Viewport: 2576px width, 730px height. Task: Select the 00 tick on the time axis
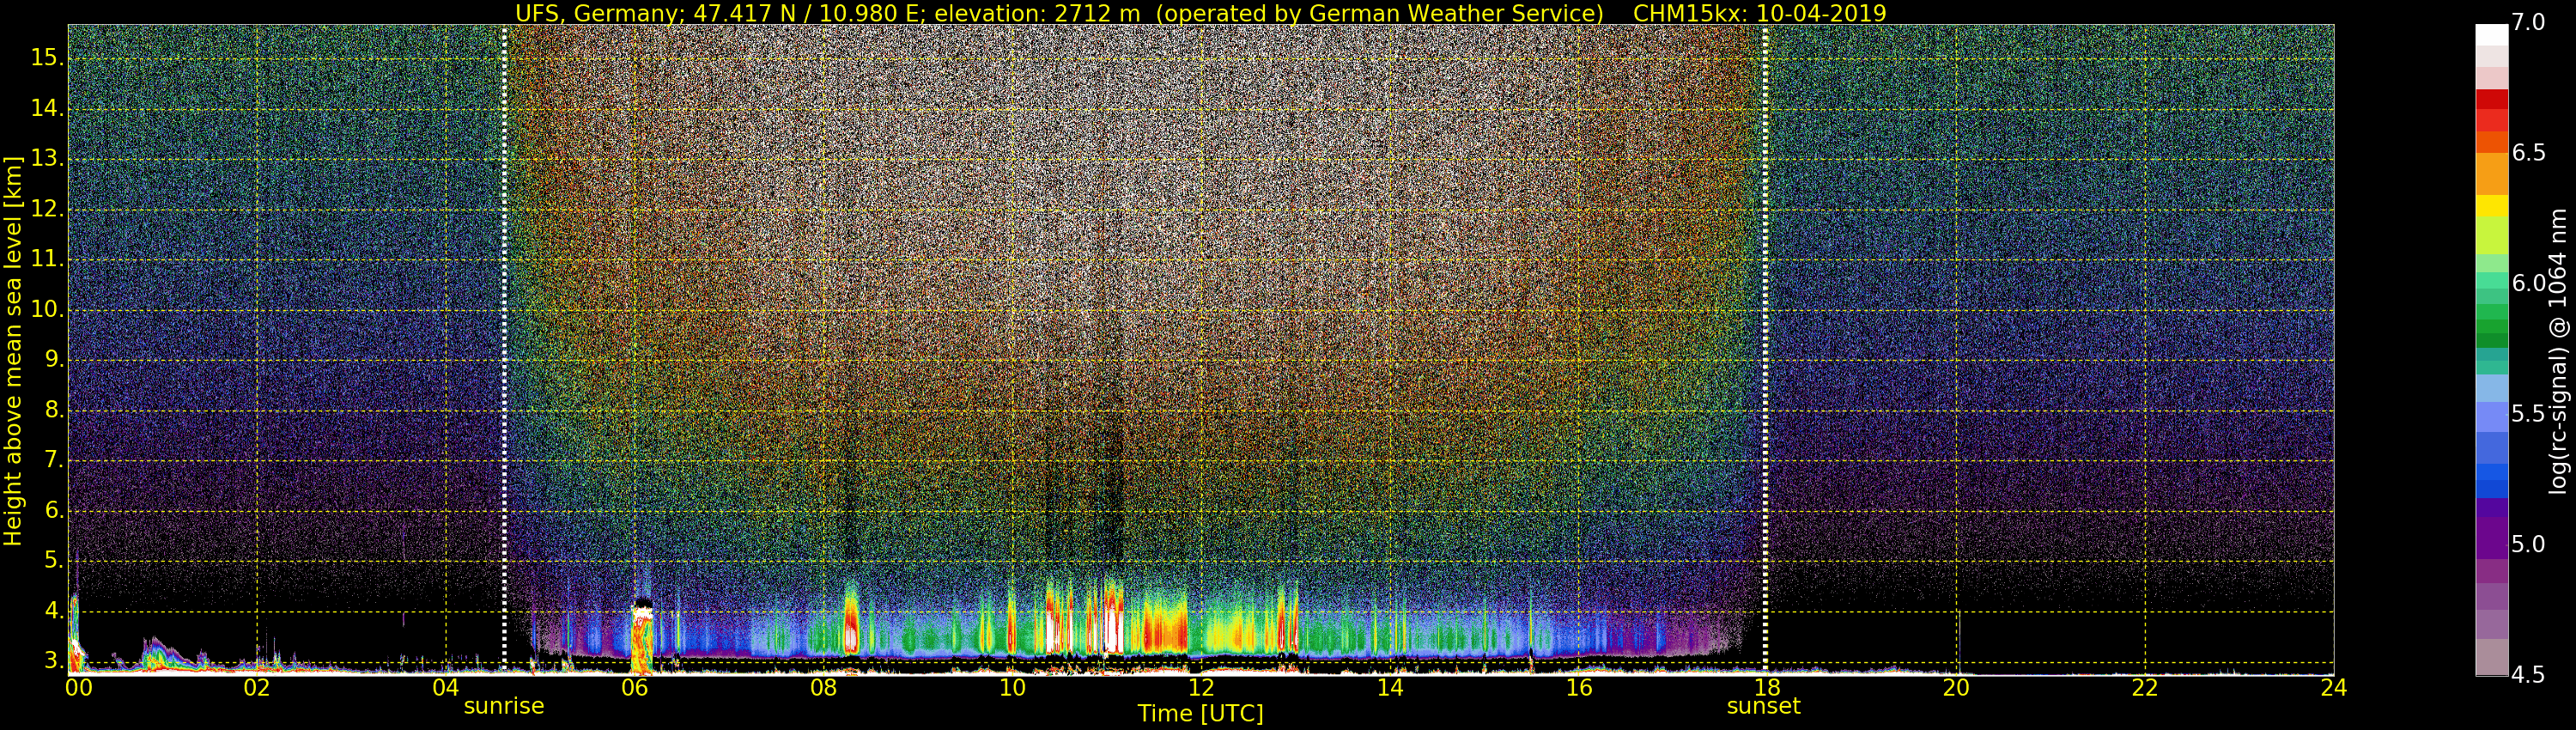point(78,688)
